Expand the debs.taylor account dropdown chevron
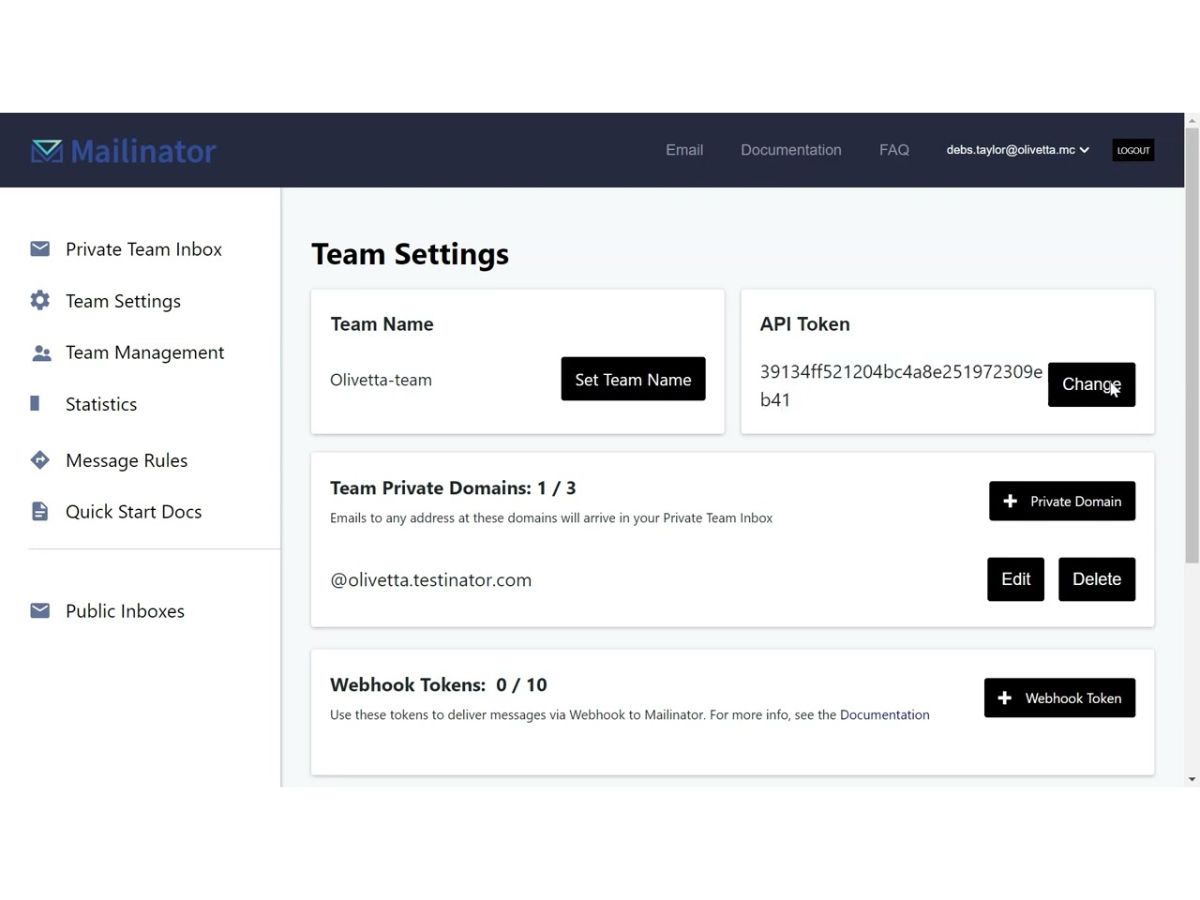 tap(1084, 150)
